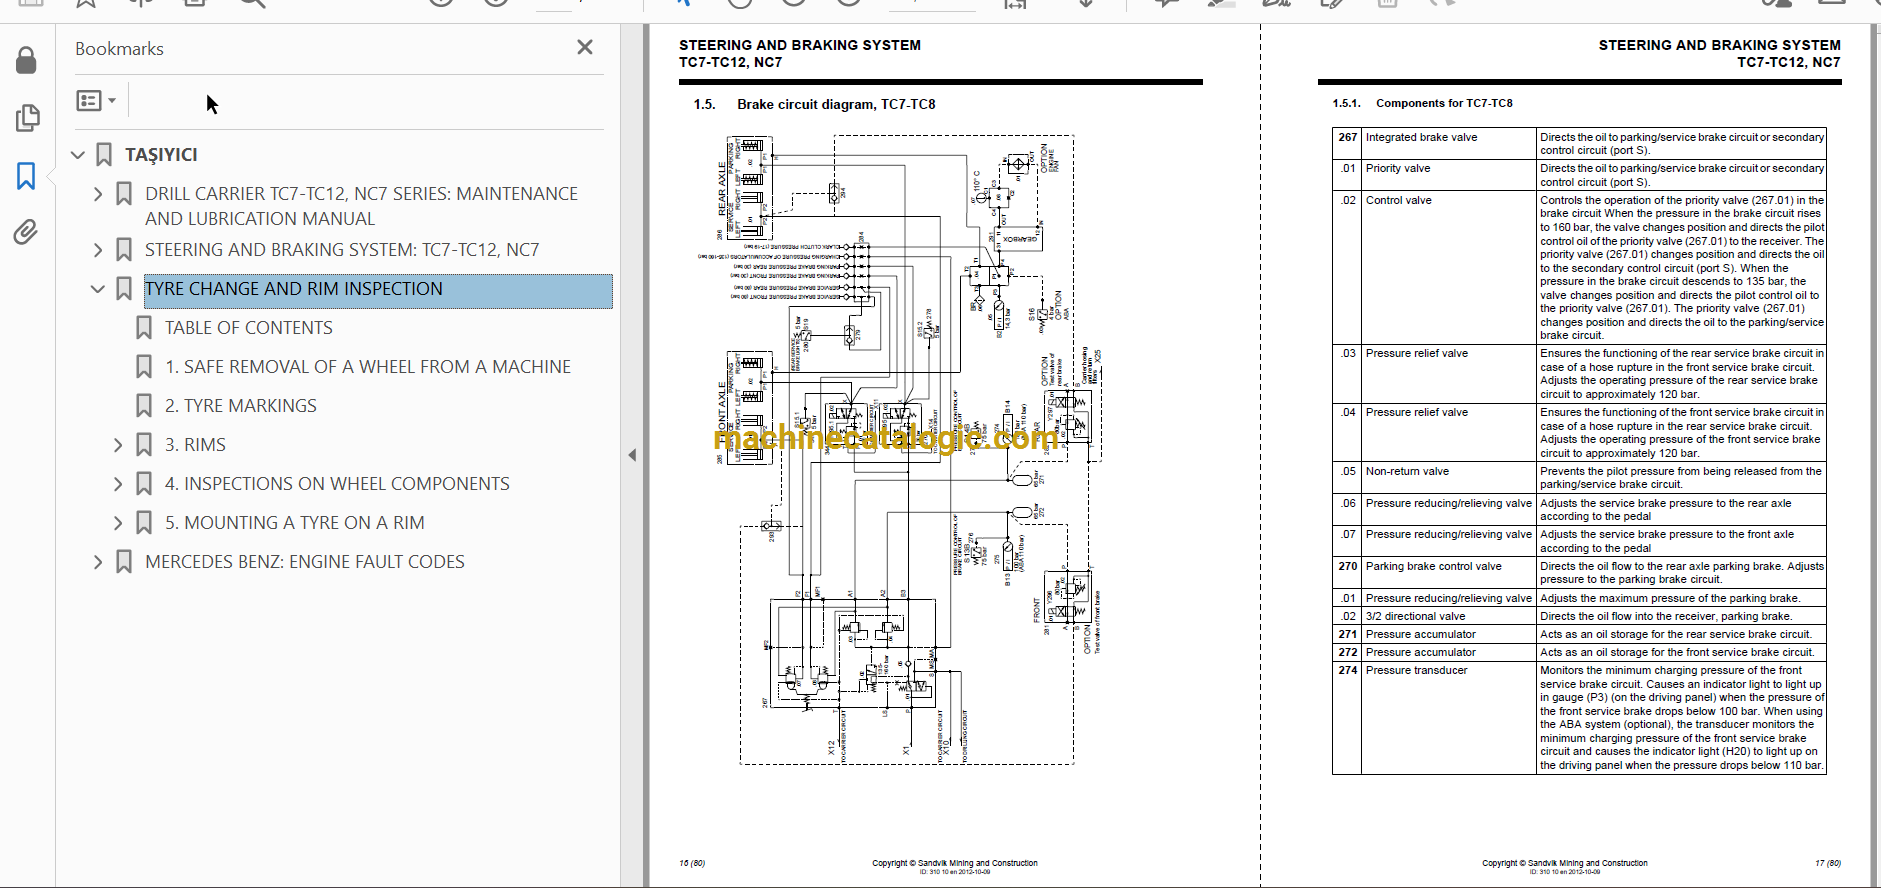Image resolution: width=1881 pixels, height=888 pixels.
Task: Click page number '16 (80)' footer
Action: 692,863
